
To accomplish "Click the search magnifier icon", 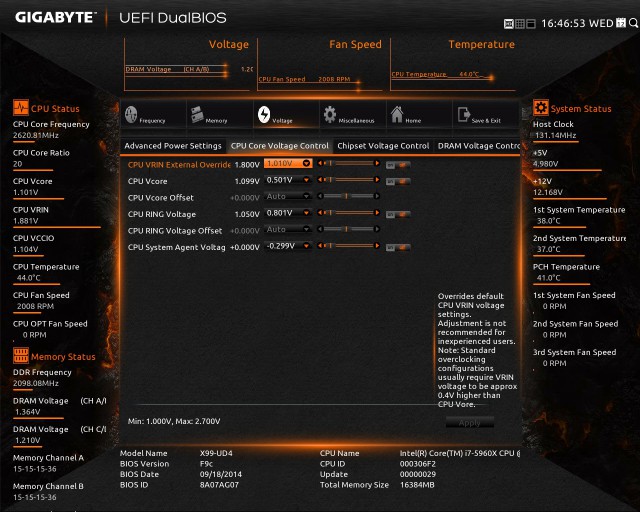I will pos(633,23).
